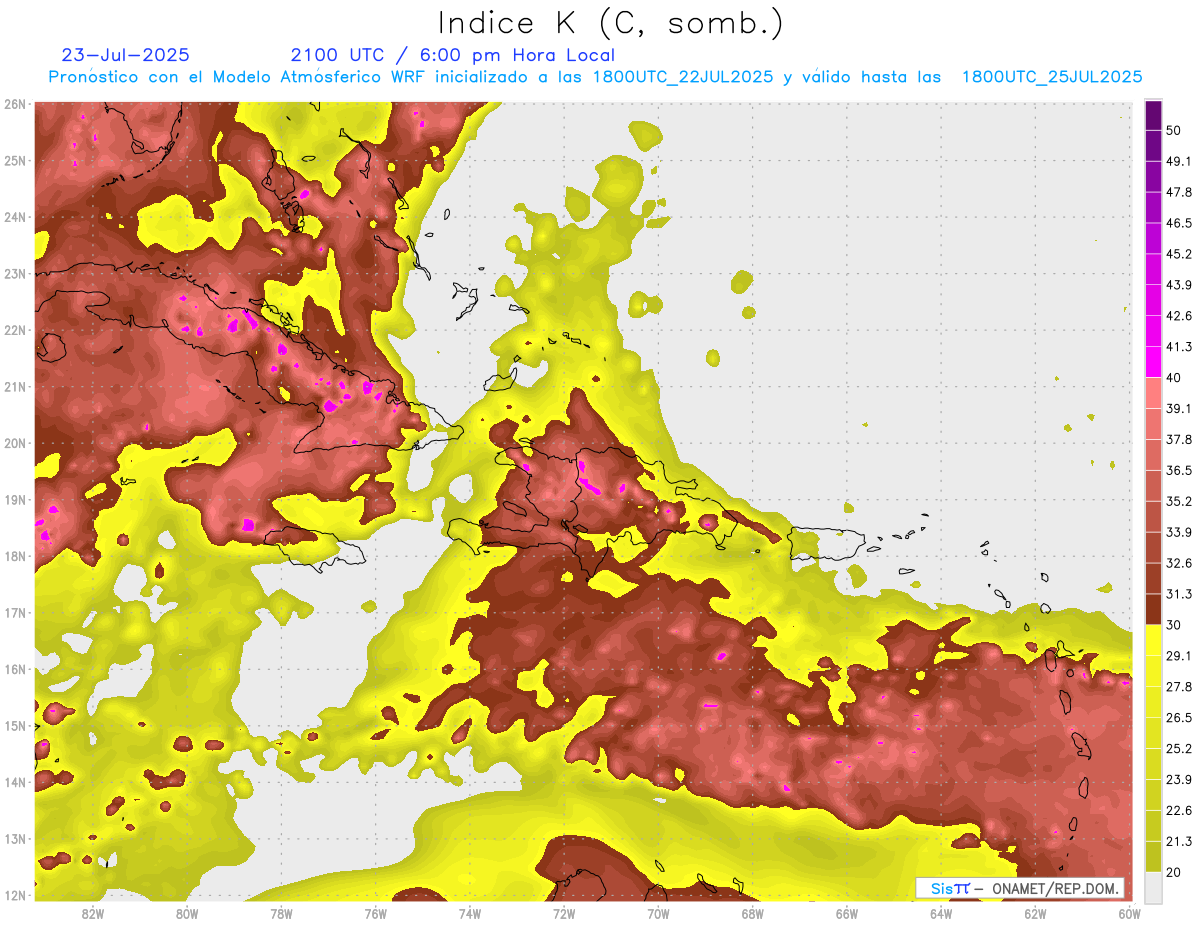Click the colorbar value 39.1
This screenshot has width=1200, height=927.
1179,409
